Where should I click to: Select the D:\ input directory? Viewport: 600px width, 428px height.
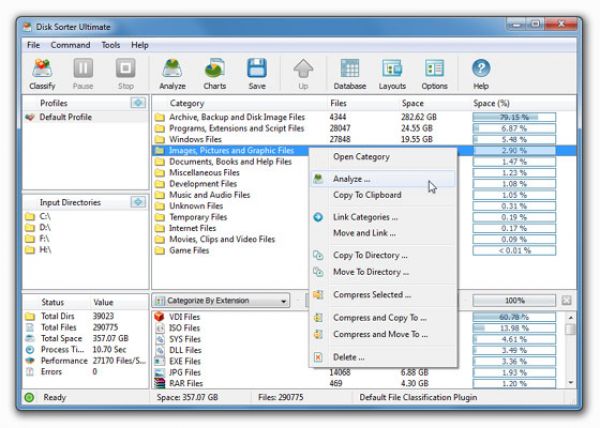point(46,227)
